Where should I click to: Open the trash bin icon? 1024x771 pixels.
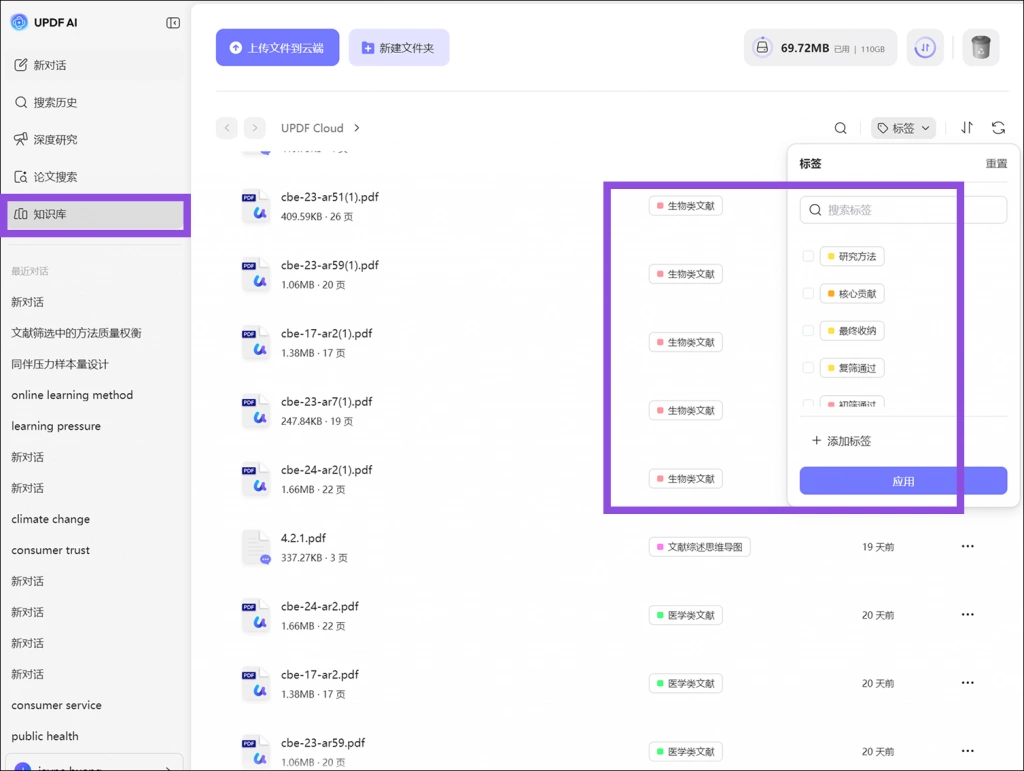click(x=980, y=48)
